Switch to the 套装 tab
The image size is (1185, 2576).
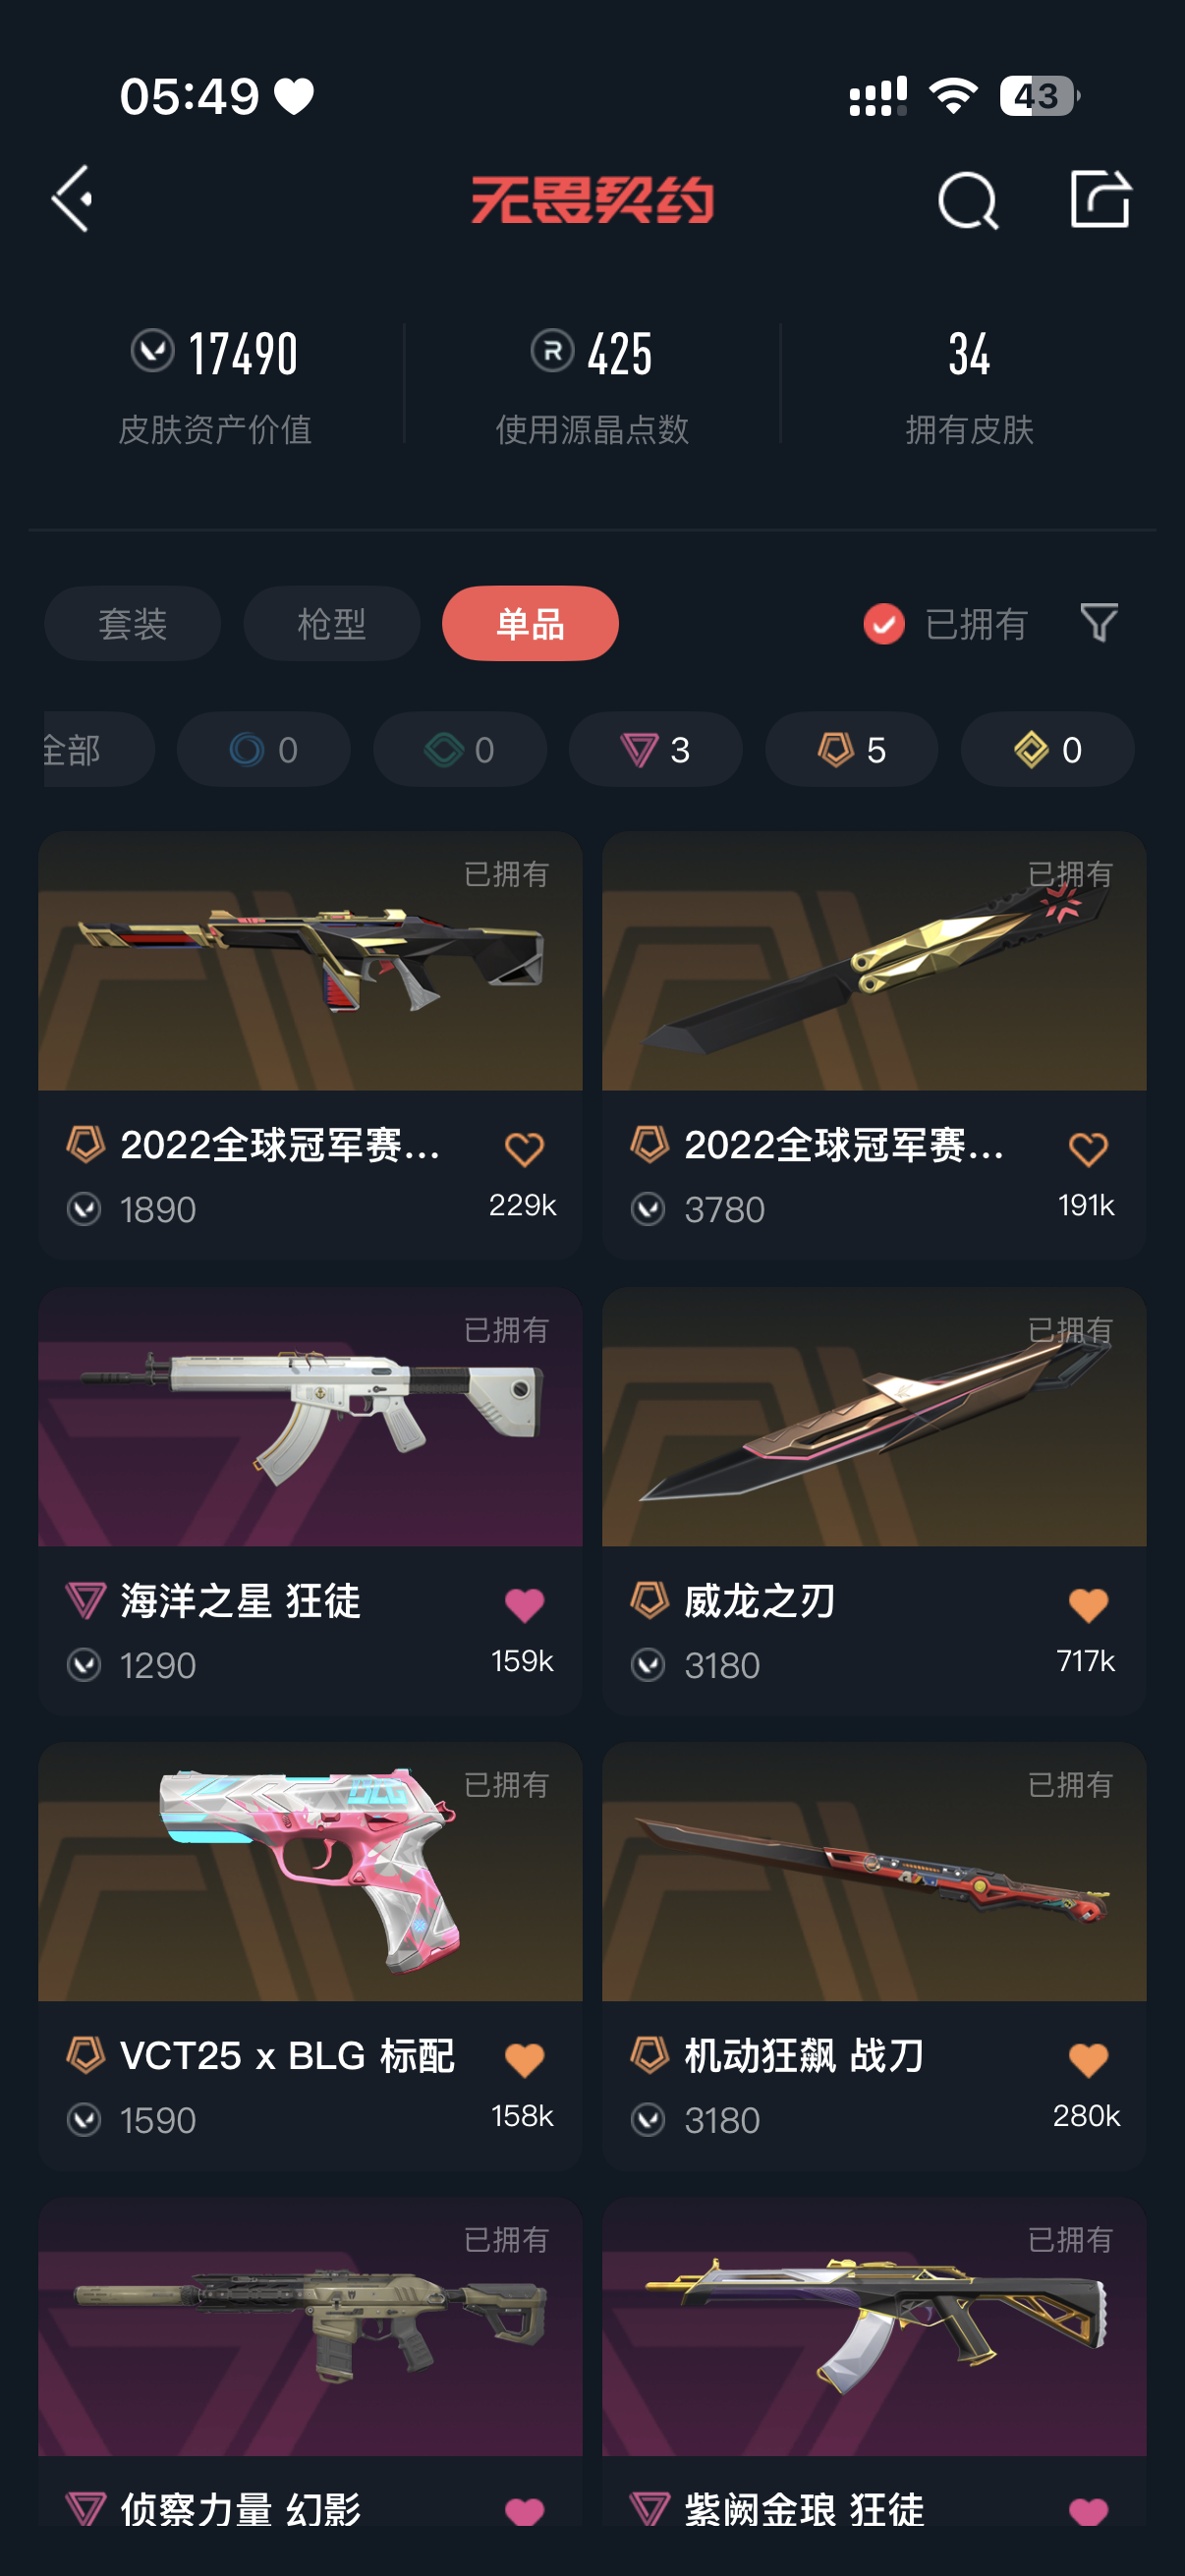coord(132,623)
